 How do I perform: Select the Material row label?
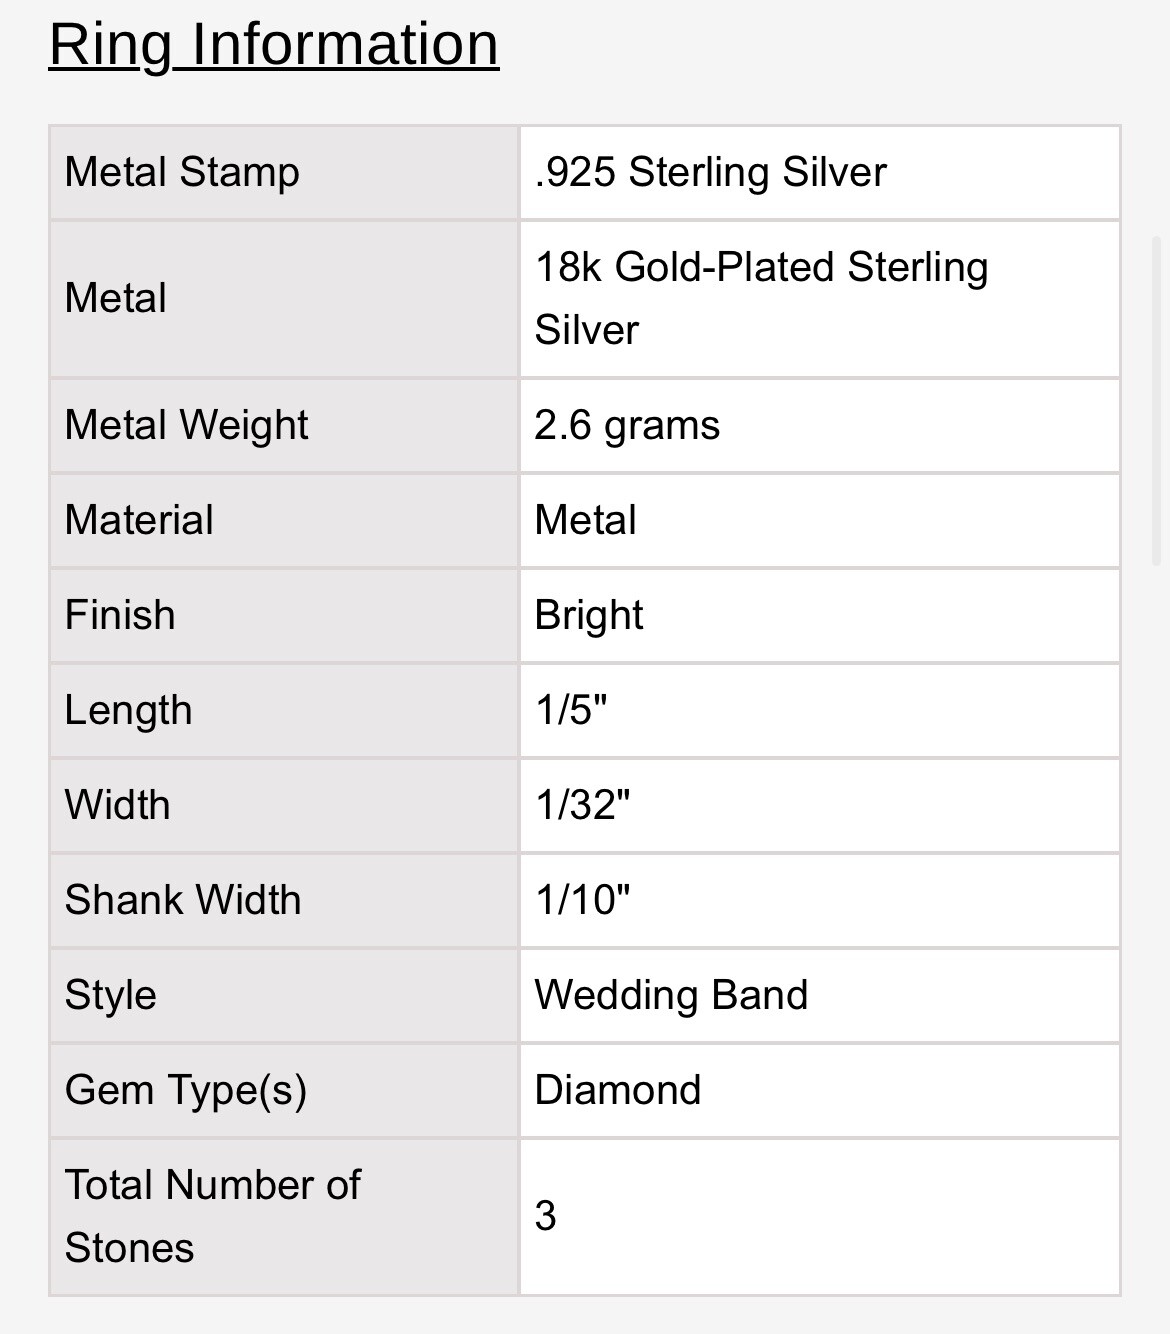point(139,520)
